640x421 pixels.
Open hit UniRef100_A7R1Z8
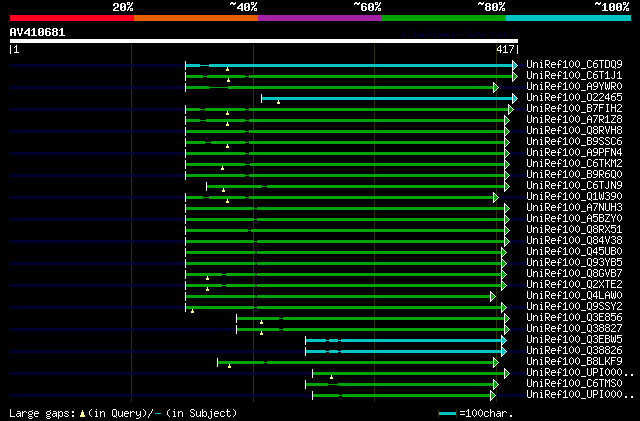[x=574, y=119]
